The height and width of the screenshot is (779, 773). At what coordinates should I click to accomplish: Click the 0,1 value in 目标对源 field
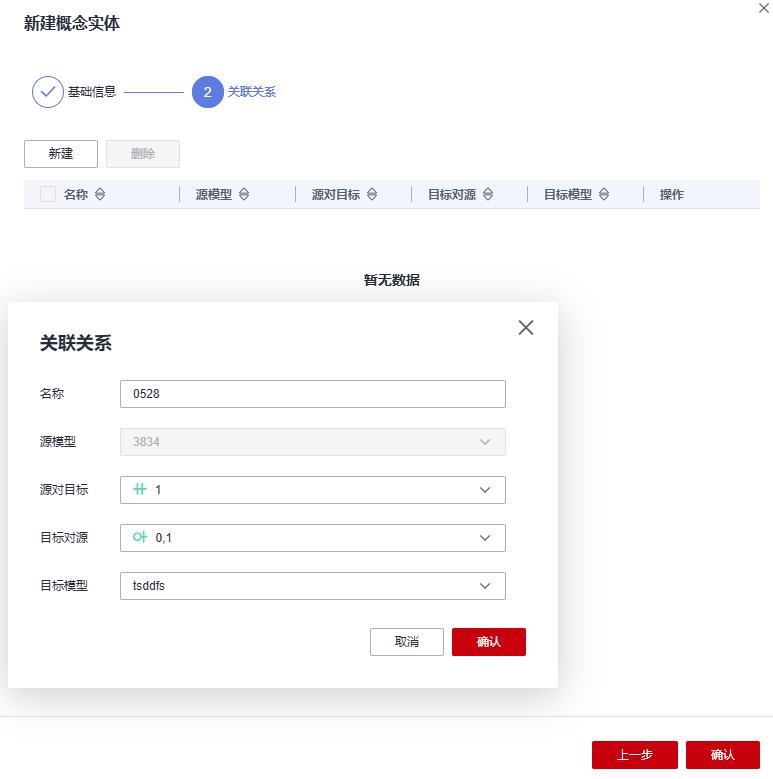[163, 538]
